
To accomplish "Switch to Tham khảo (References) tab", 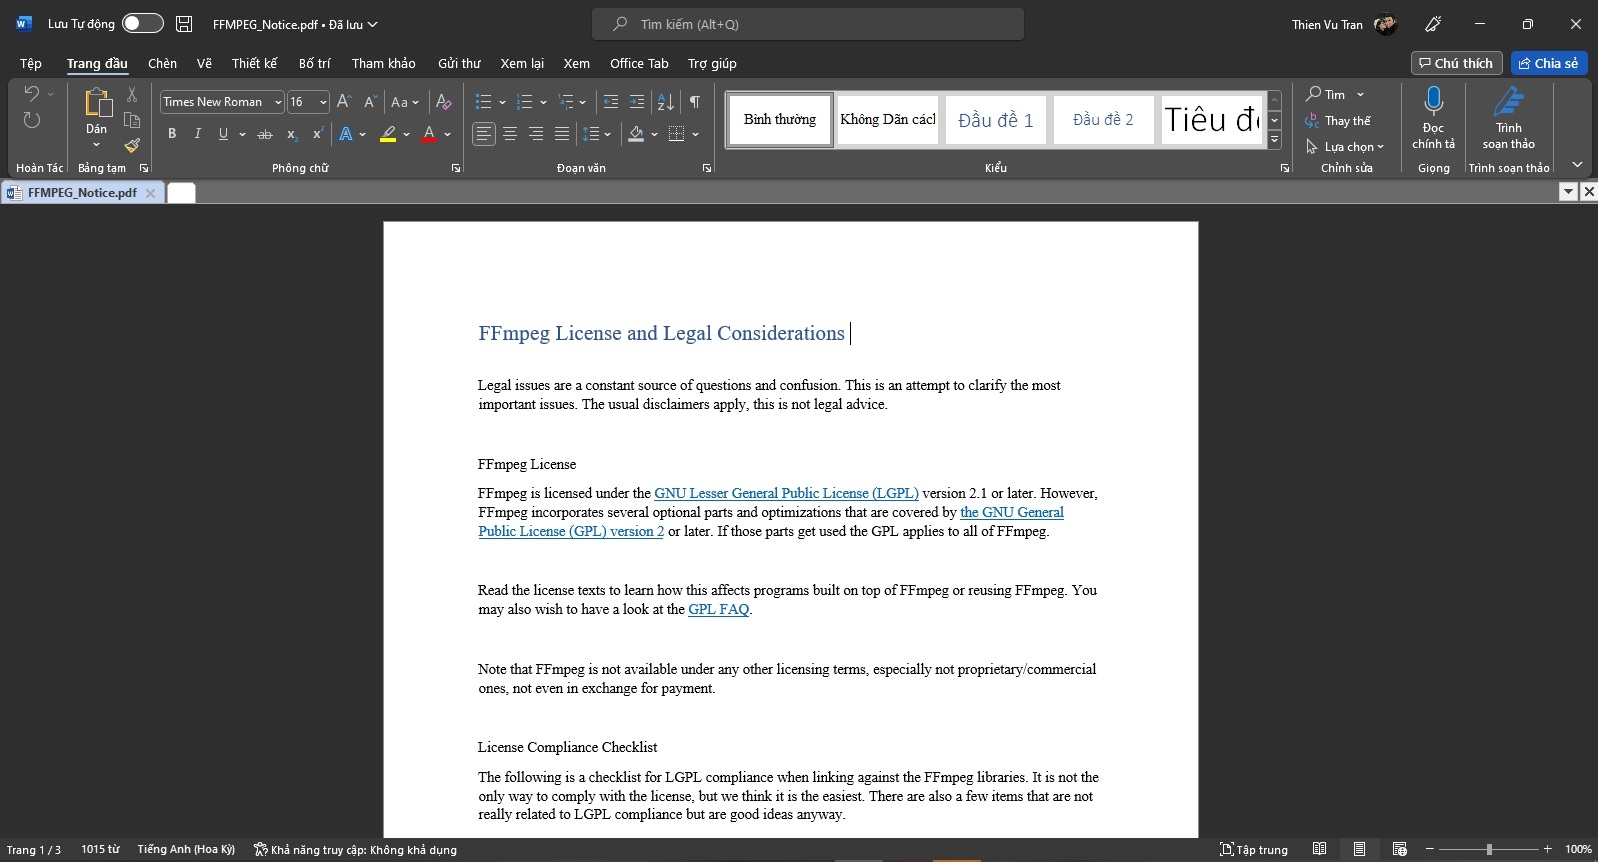I will (x=383, y=63).
